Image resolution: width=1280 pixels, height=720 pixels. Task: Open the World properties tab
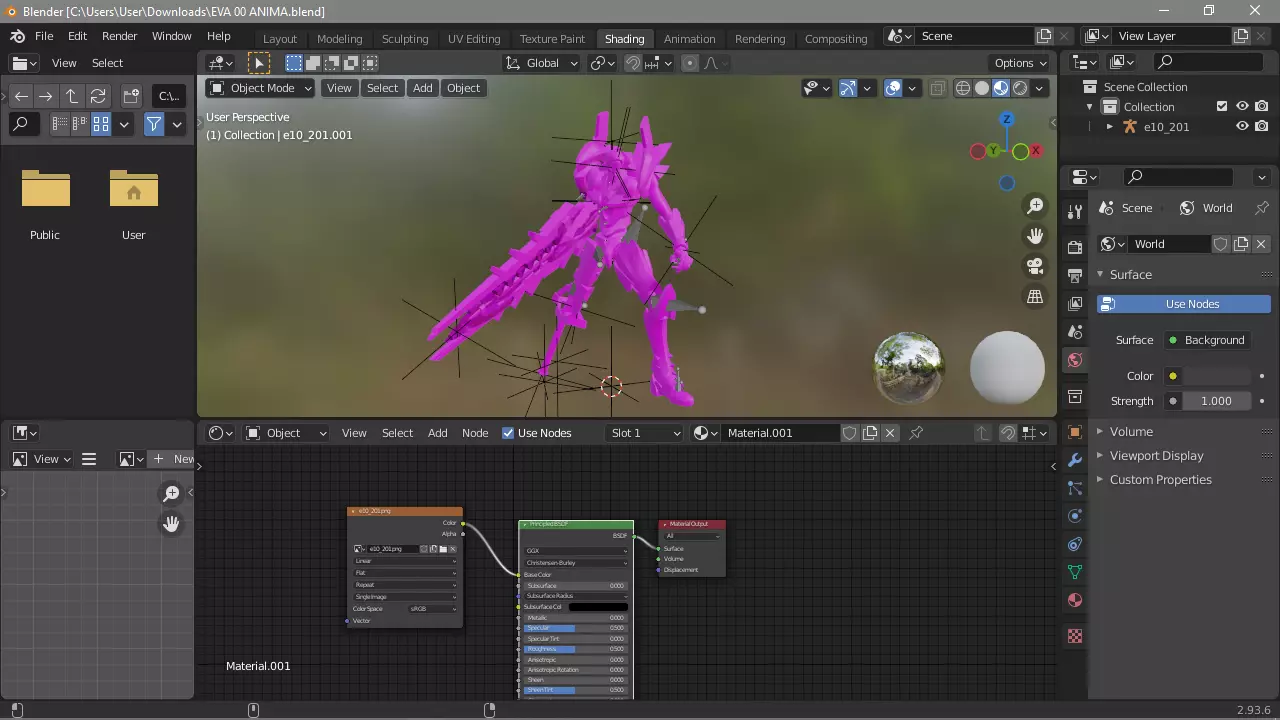[x=1075, y=360]
